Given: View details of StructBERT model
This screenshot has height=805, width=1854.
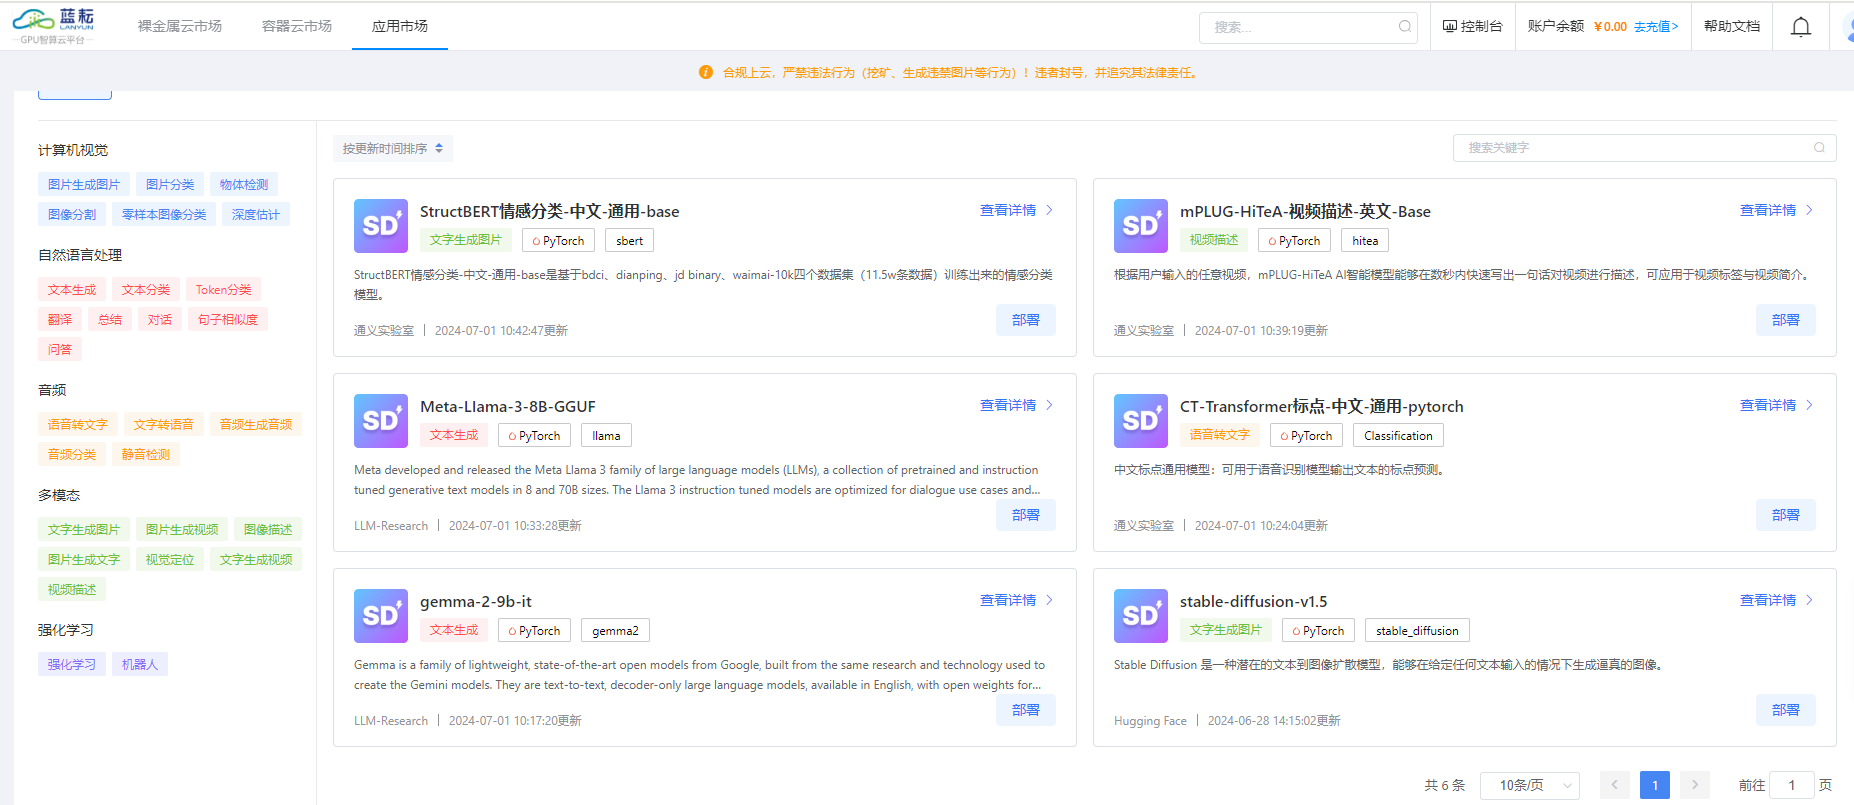Looking at the screenshot, I should tap(1016, 210).
